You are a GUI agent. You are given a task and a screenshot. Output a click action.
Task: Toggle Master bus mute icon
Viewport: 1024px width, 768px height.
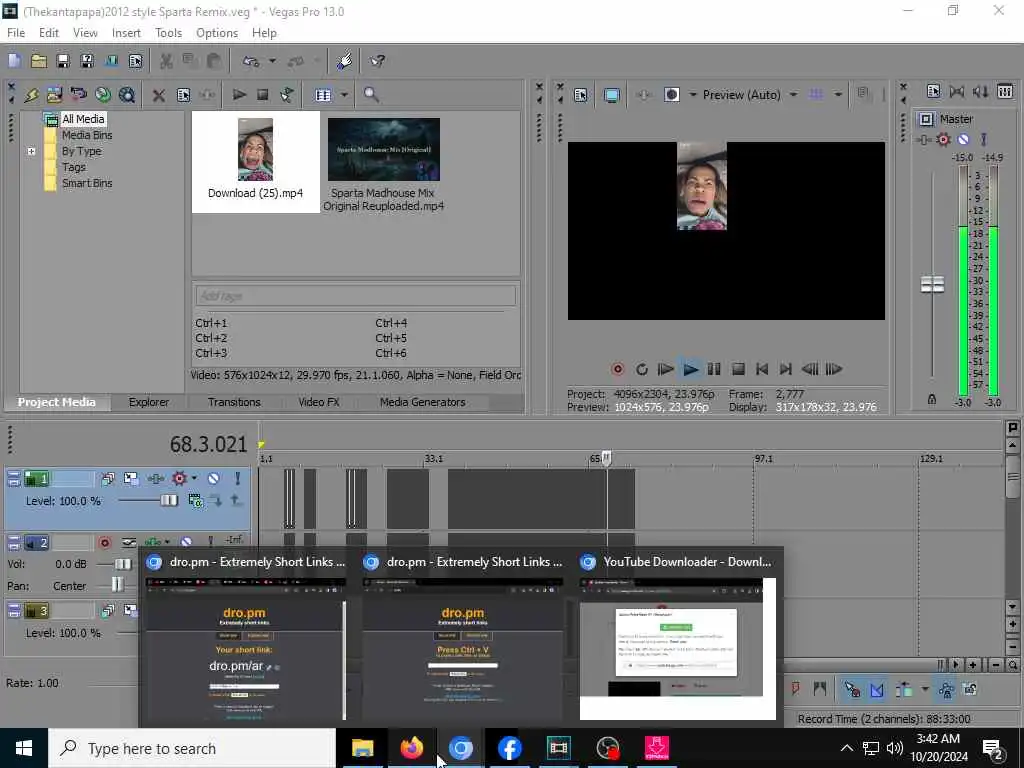pos(963,139)
